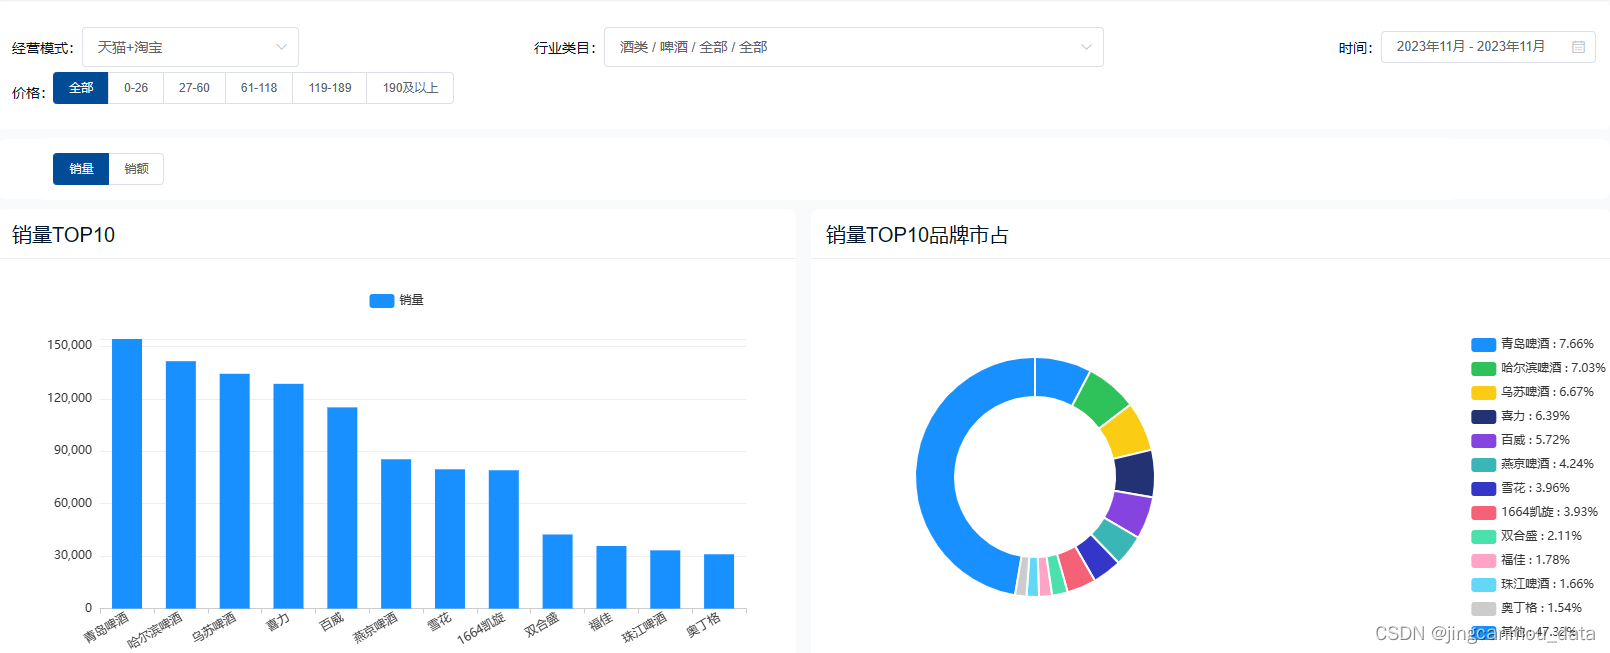Click the 青岛啤酒 bar in chart
Image resolution: width=1610 pixels, height=653 pixels.
tap(127, 473)
